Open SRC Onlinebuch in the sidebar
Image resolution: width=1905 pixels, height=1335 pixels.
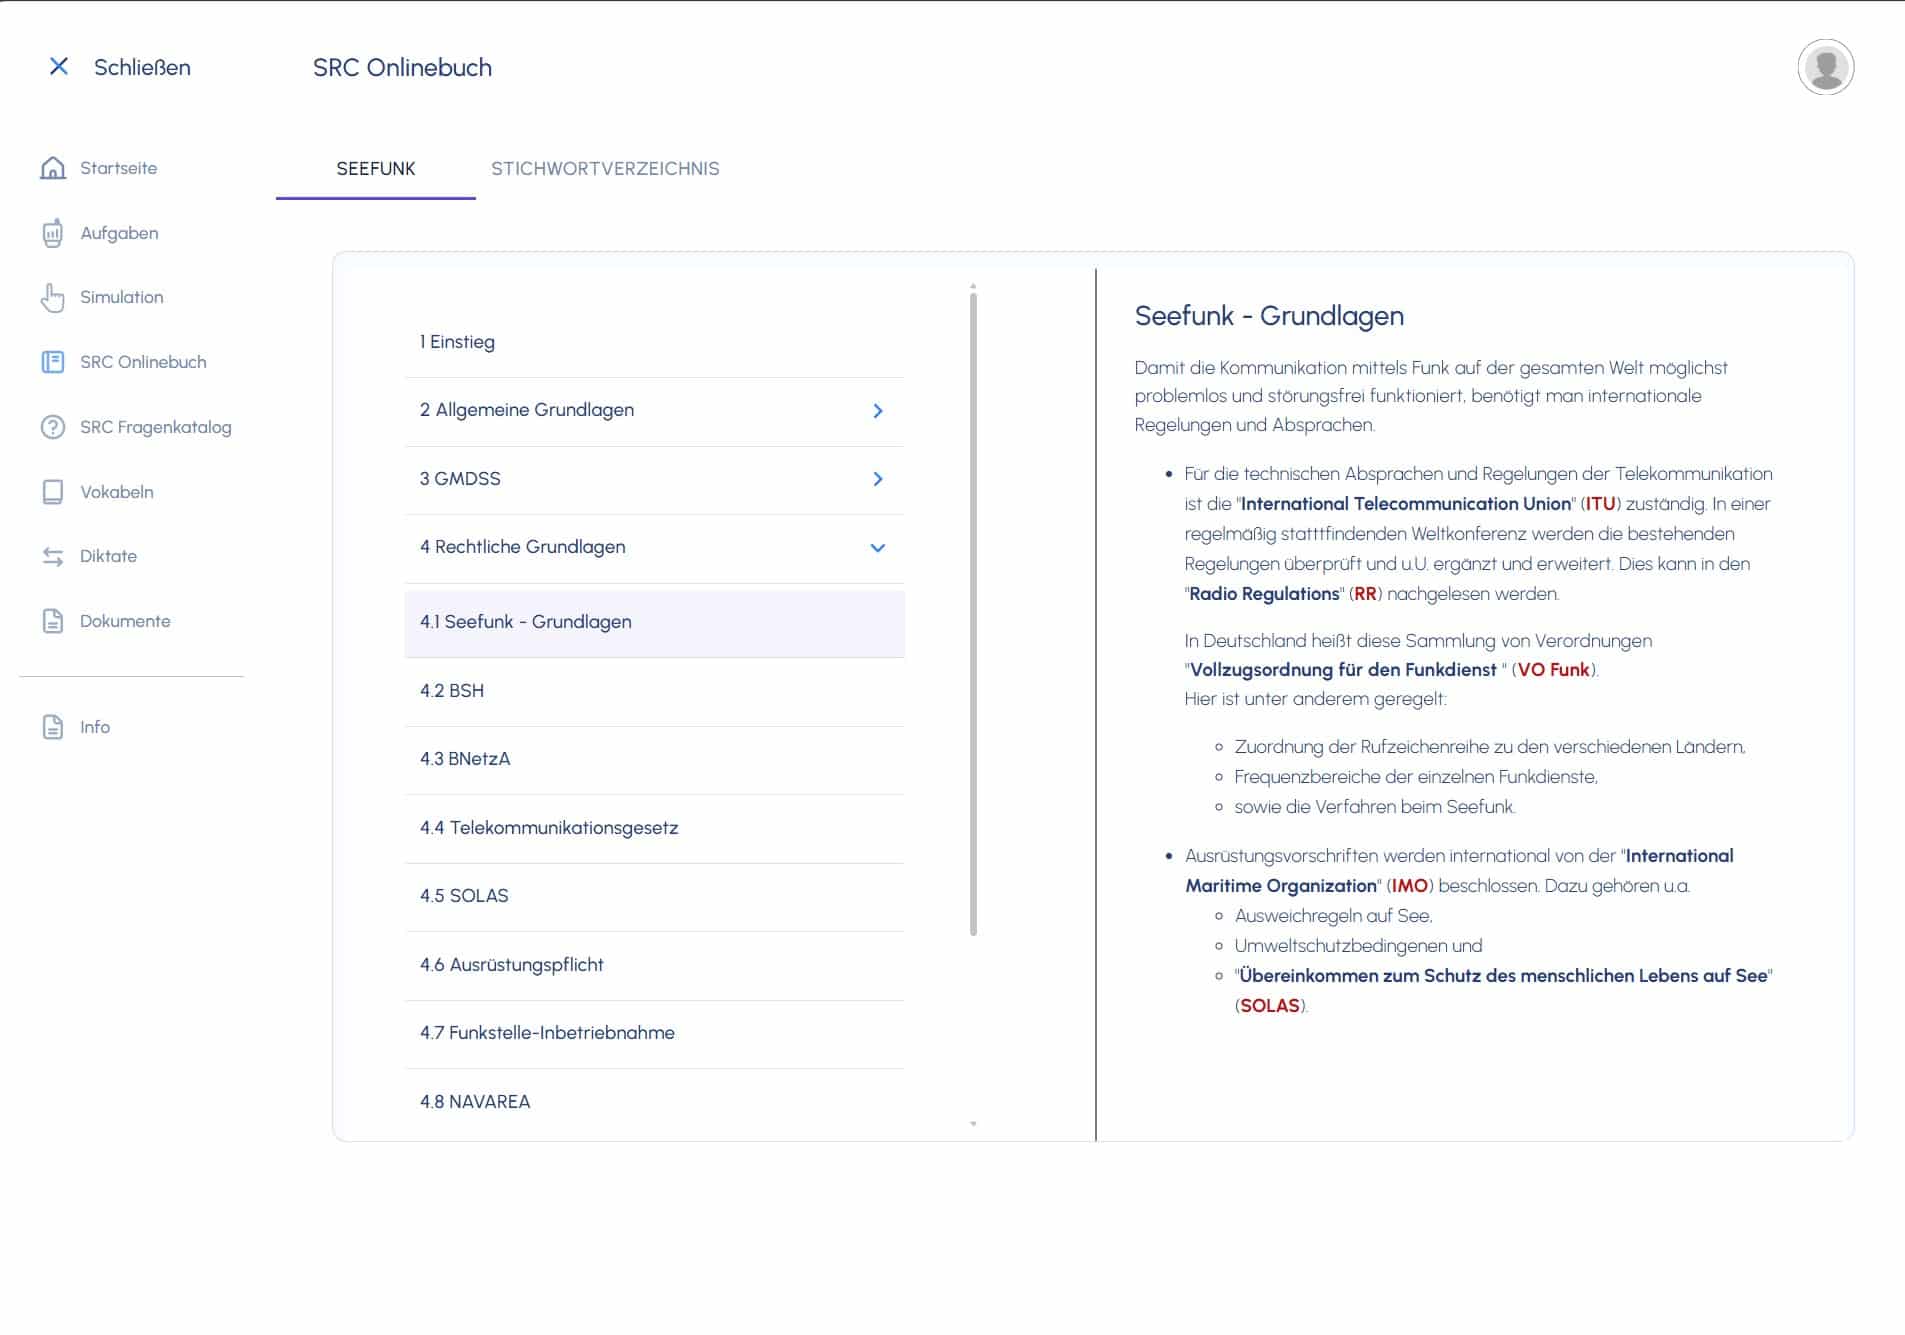[x=143, y=362]
